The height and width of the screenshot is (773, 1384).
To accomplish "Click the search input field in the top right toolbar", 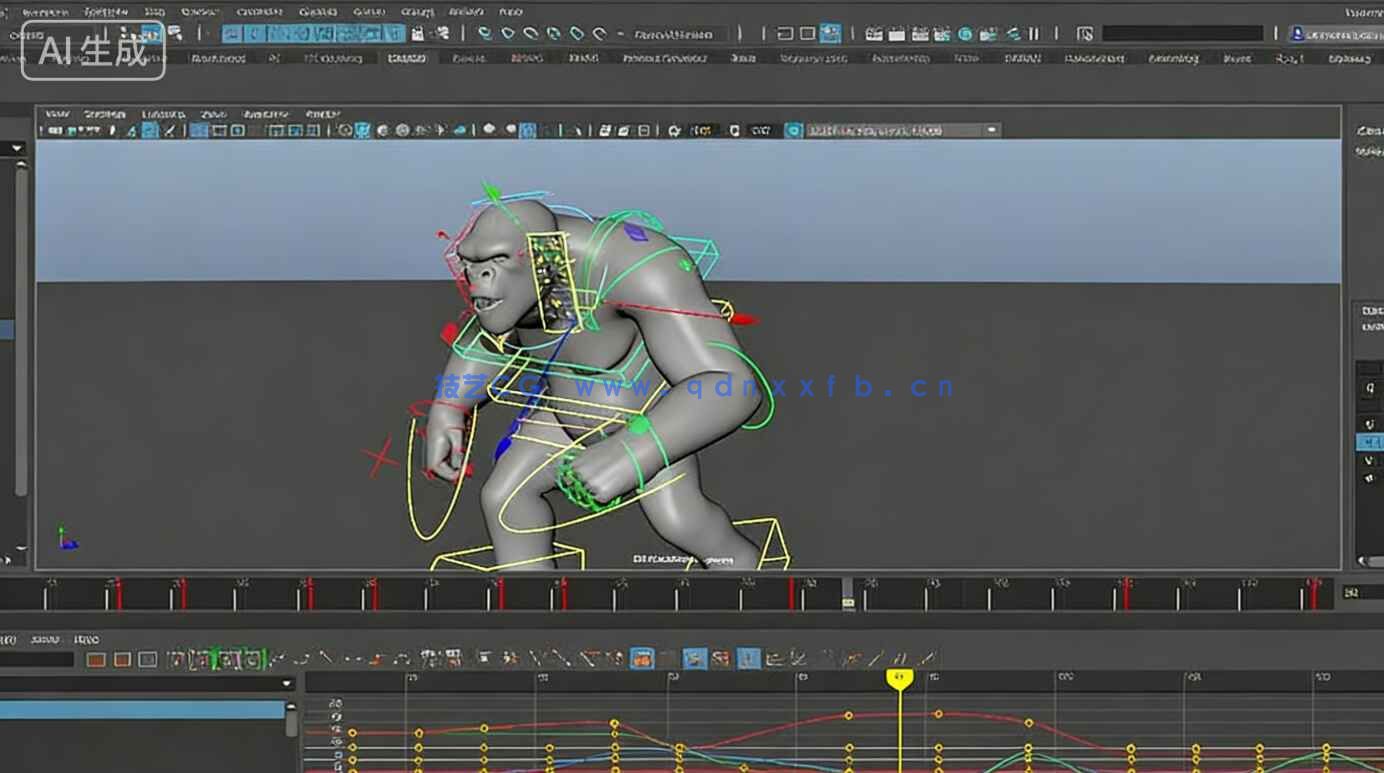I will (1182, 34).
